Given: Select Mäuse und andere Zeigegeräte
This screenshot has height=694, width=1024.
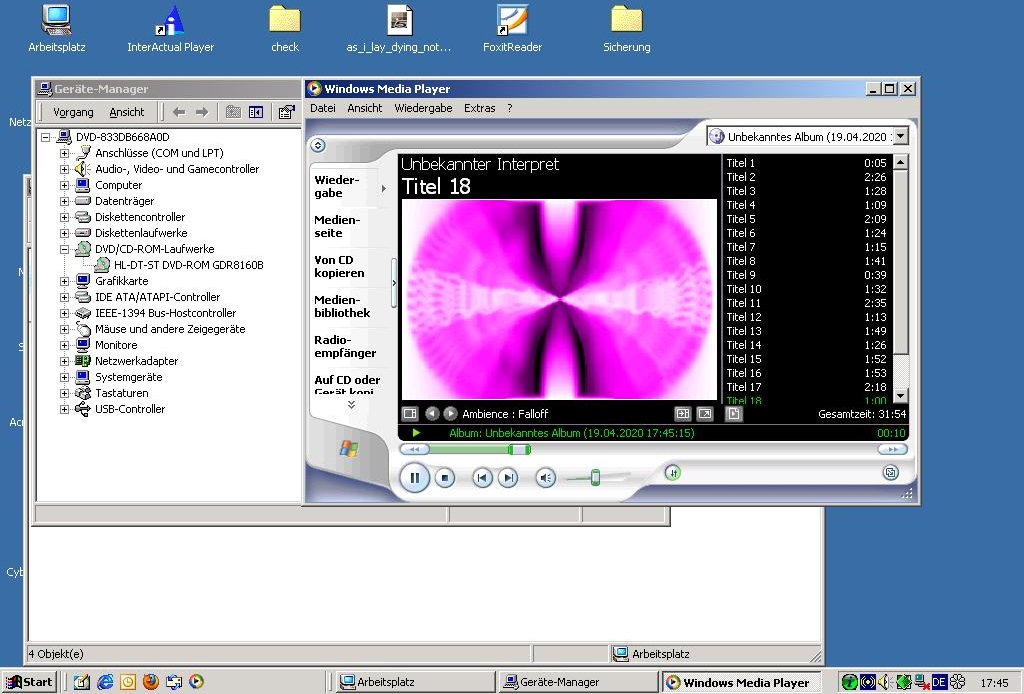Looking at the screenshot, I should click(170, 329).
